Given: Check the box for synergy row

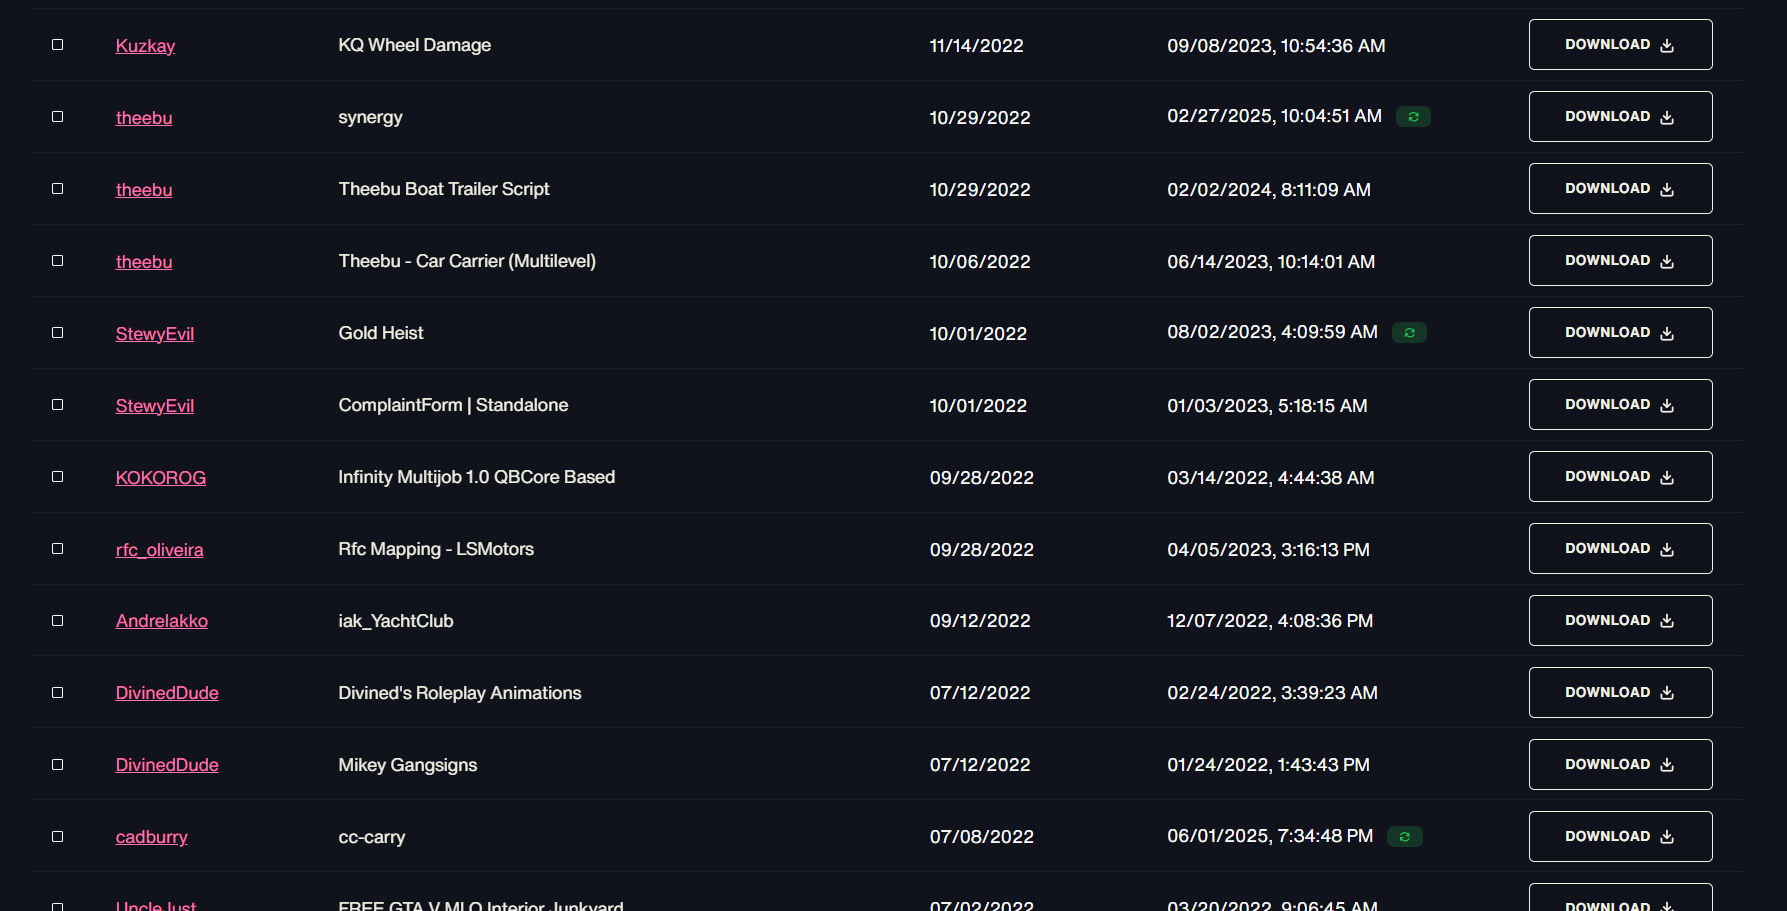Looking at the screenshot, I should tap(58, 117).
